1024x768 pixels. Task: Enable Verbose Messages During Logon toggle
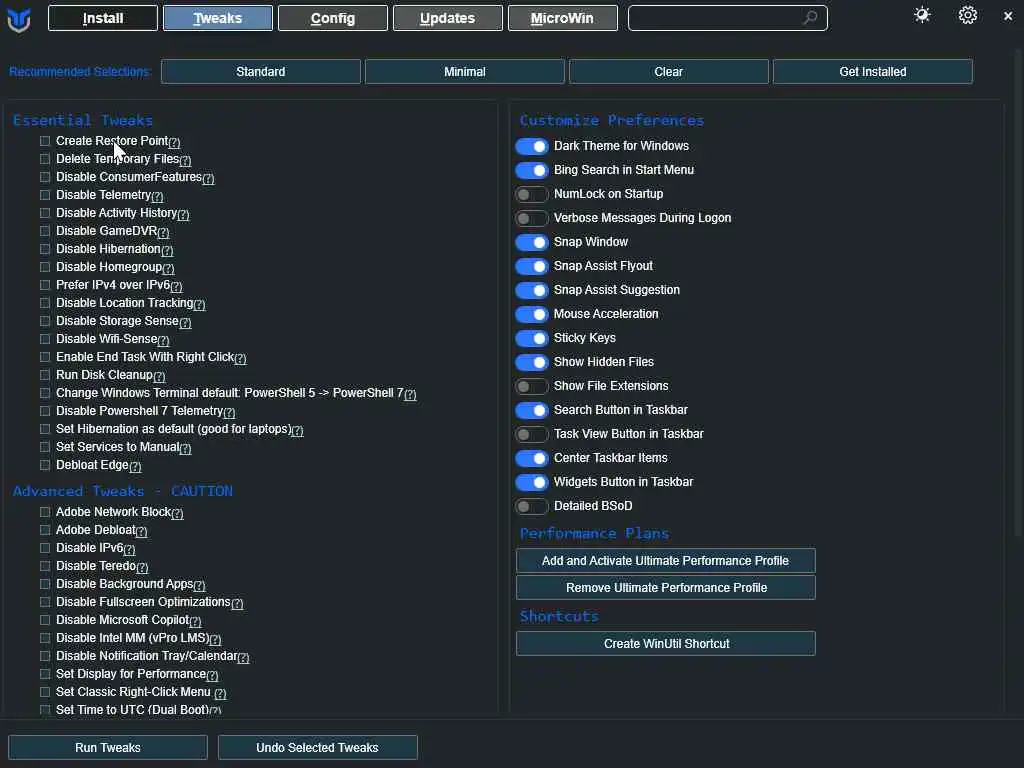532,218
